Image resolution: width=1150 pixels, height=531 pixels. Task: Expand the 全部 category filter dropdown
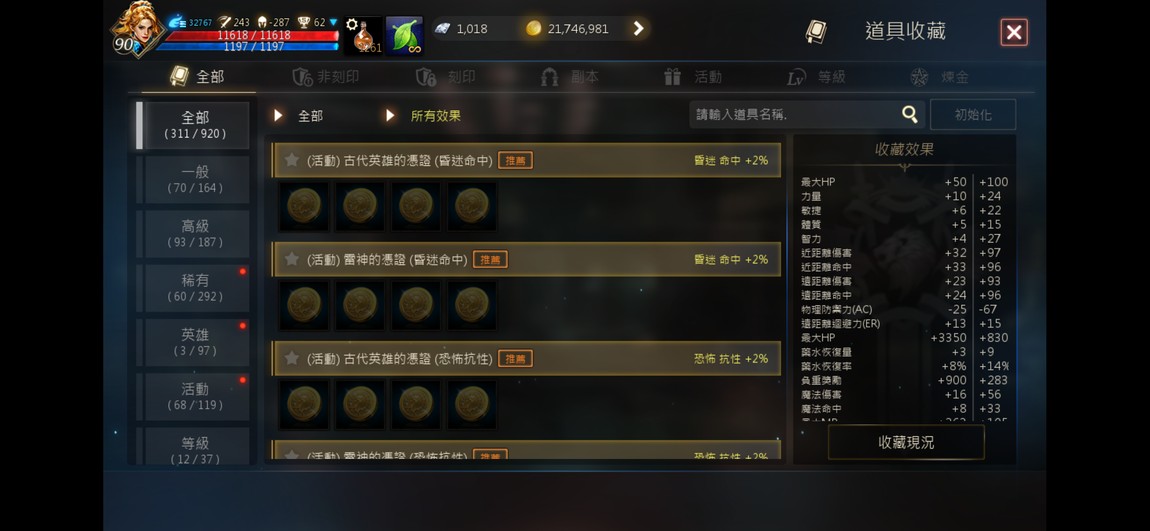point(299,116)
